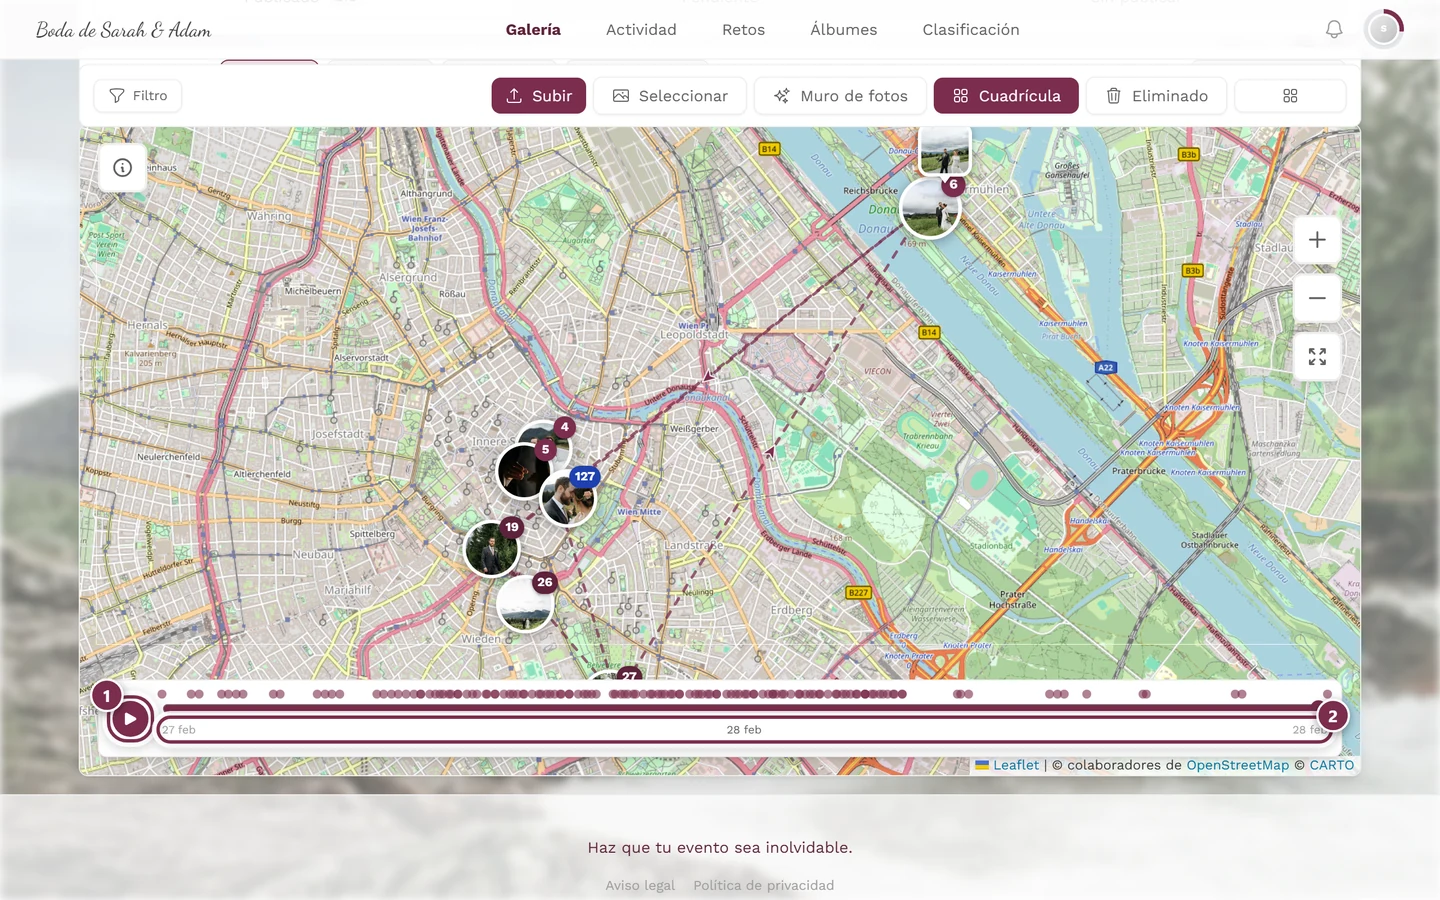Screen dimensions: 1440x900
Task: Go to the Galería tab
Action: tap(533, 30)
